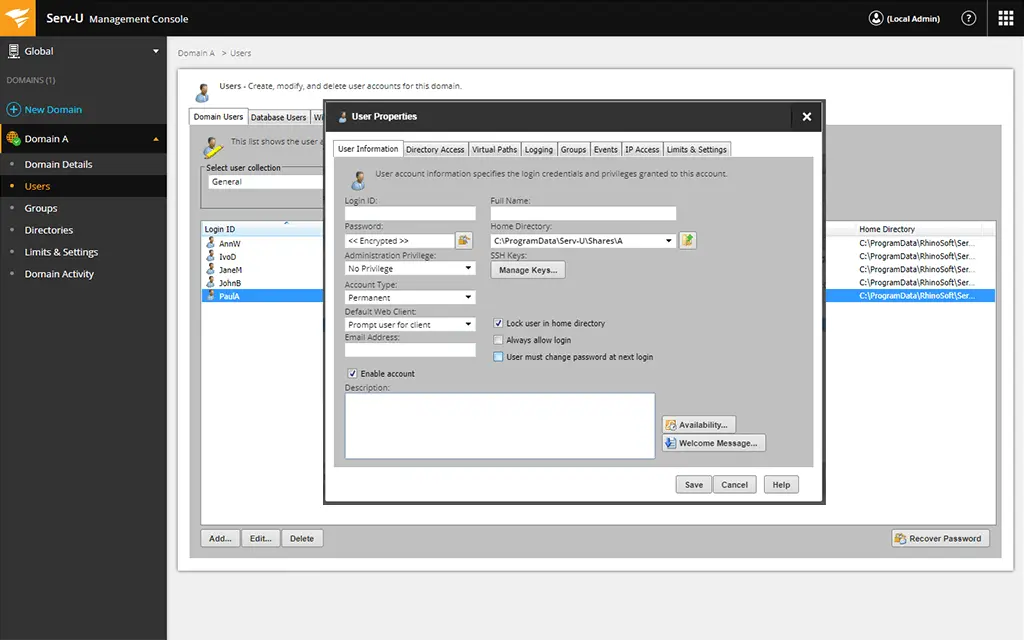
Task: Switch to the Directory Access tab
Action: pos(434,149)
